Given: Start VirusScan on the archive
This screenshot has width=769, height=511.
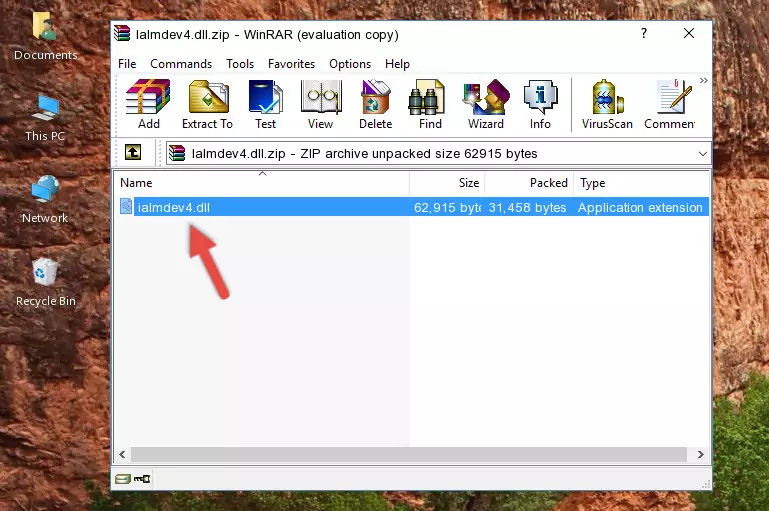Looking at the screenshot, I should point(607,104).
